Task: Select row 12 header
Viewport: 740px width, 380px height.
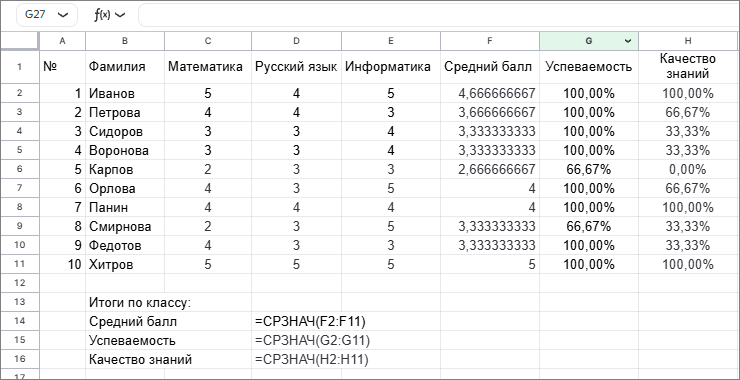Action: click(19, 283)
